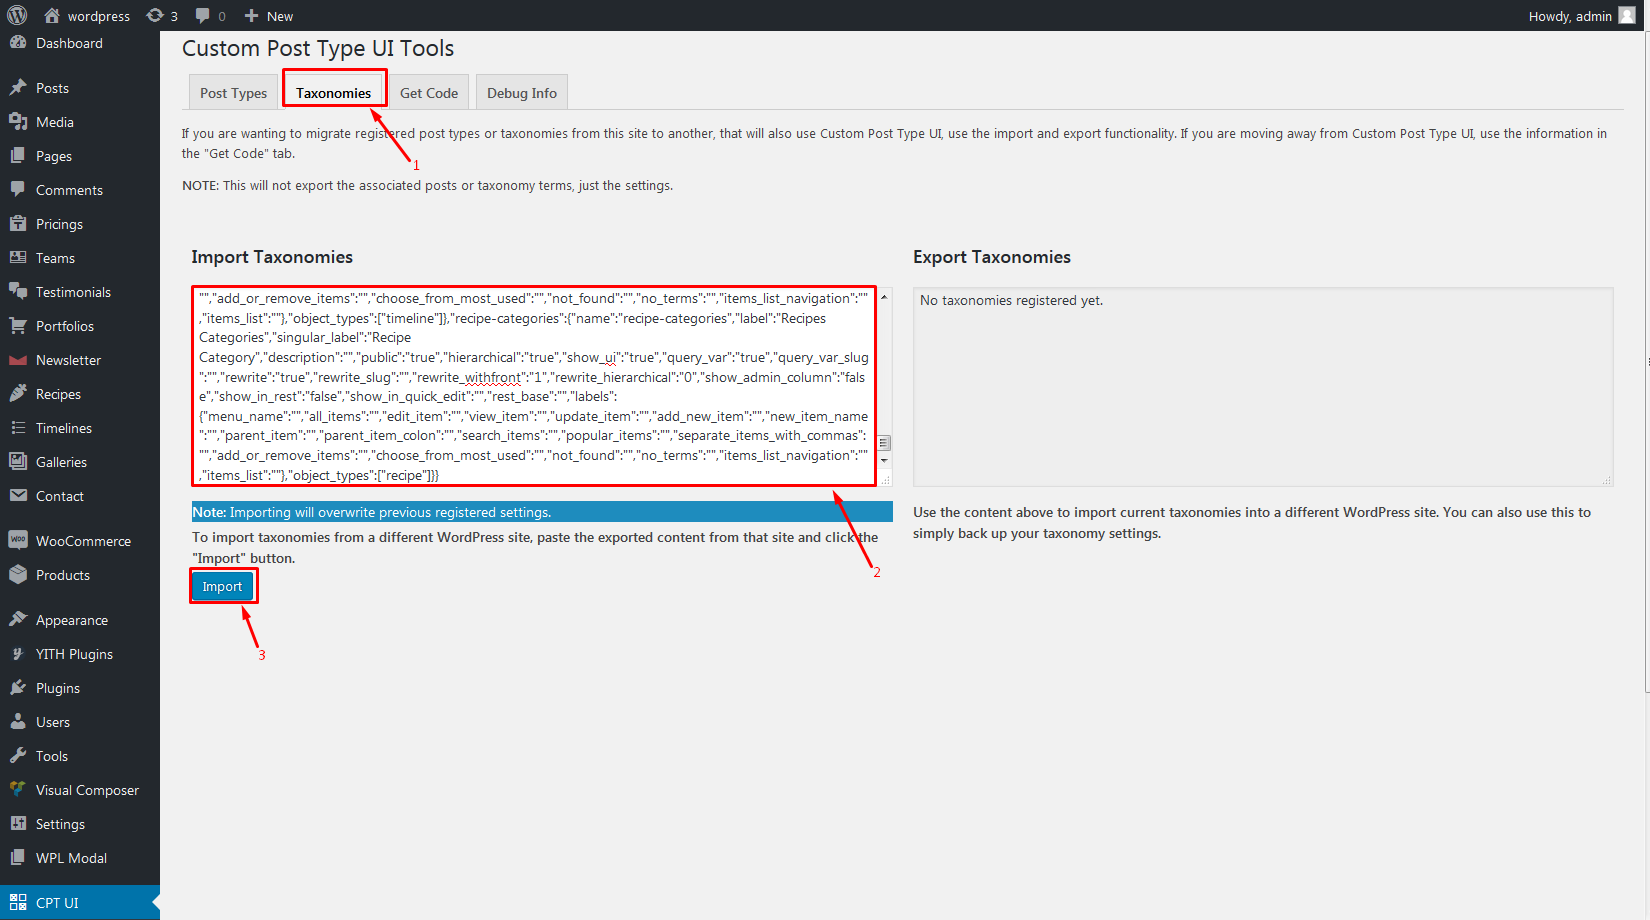Screen dimensions: 1650x920
Task: Click the Media library icon
Action: [18, 122]
